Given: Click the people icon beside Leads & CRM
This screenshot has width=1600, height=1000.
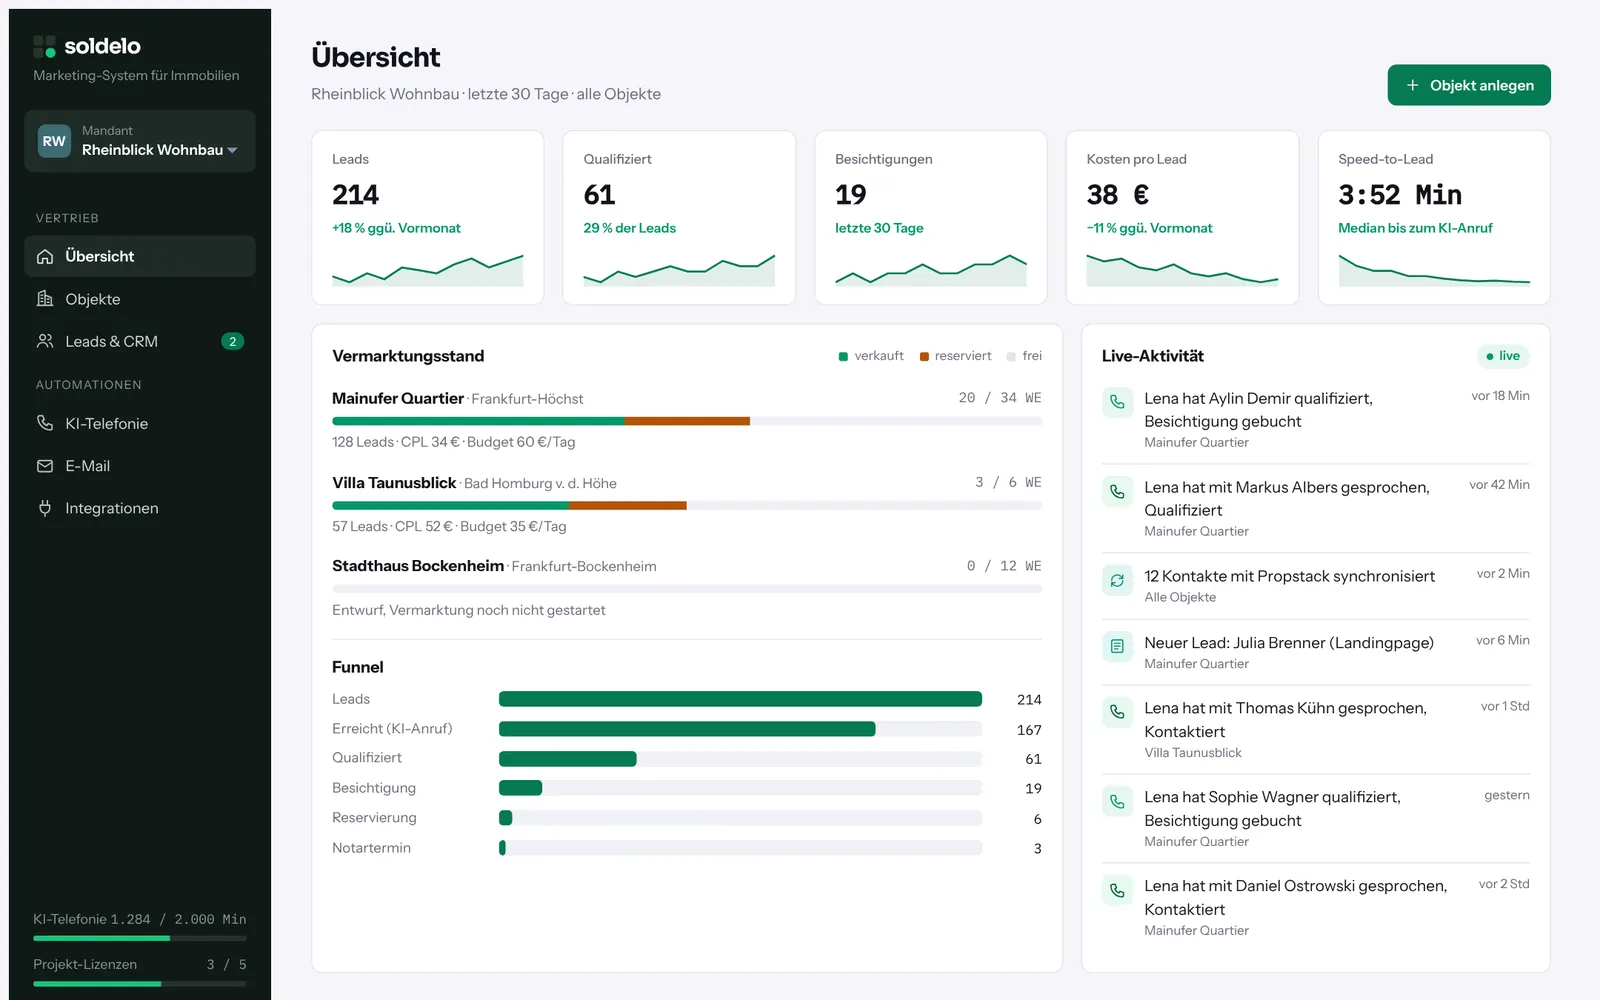Looking at the screenshot, I should (45, 341).
